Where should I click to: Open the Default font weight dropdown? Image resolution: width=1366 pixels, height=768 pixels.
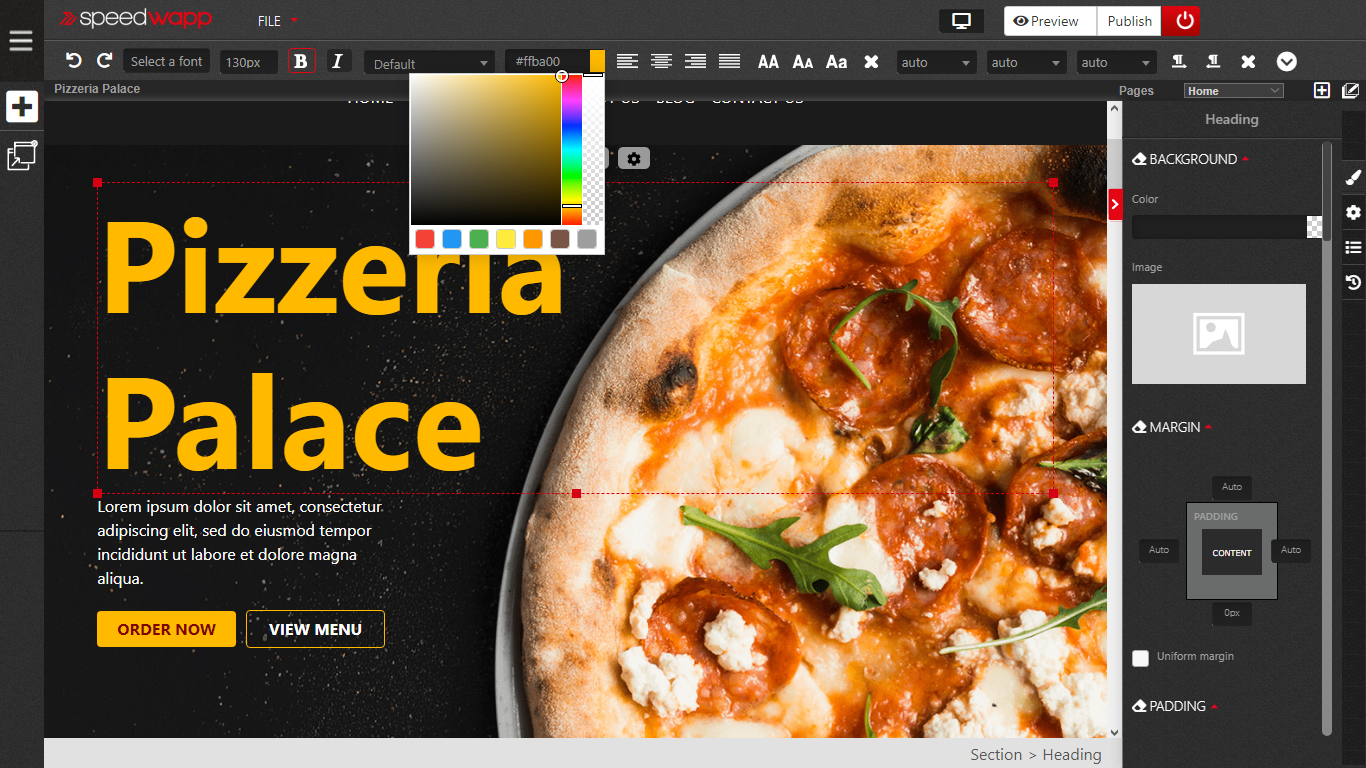point(429,63)
